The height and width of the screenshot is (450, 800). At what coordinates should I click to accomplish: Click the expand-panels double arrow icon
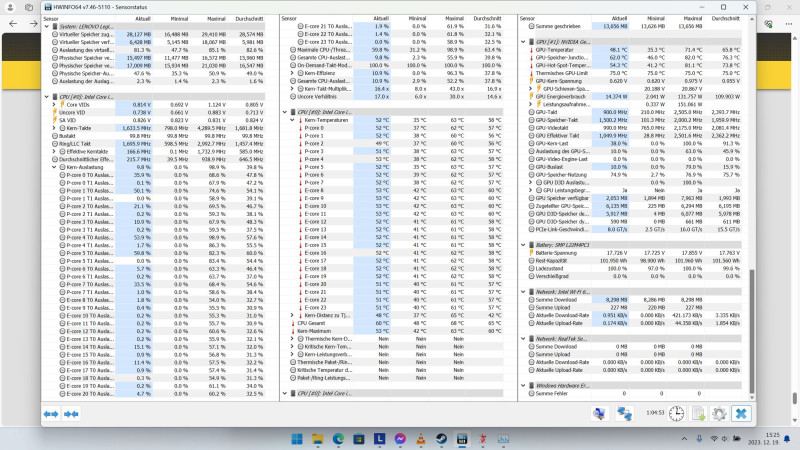(x=51, y=414)
